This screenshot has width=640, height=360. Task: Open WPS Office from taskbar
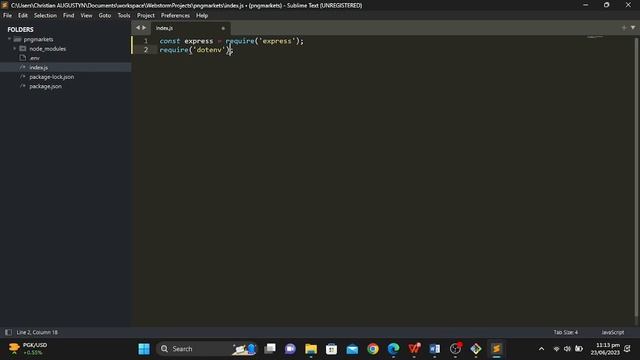coord(414,349)
